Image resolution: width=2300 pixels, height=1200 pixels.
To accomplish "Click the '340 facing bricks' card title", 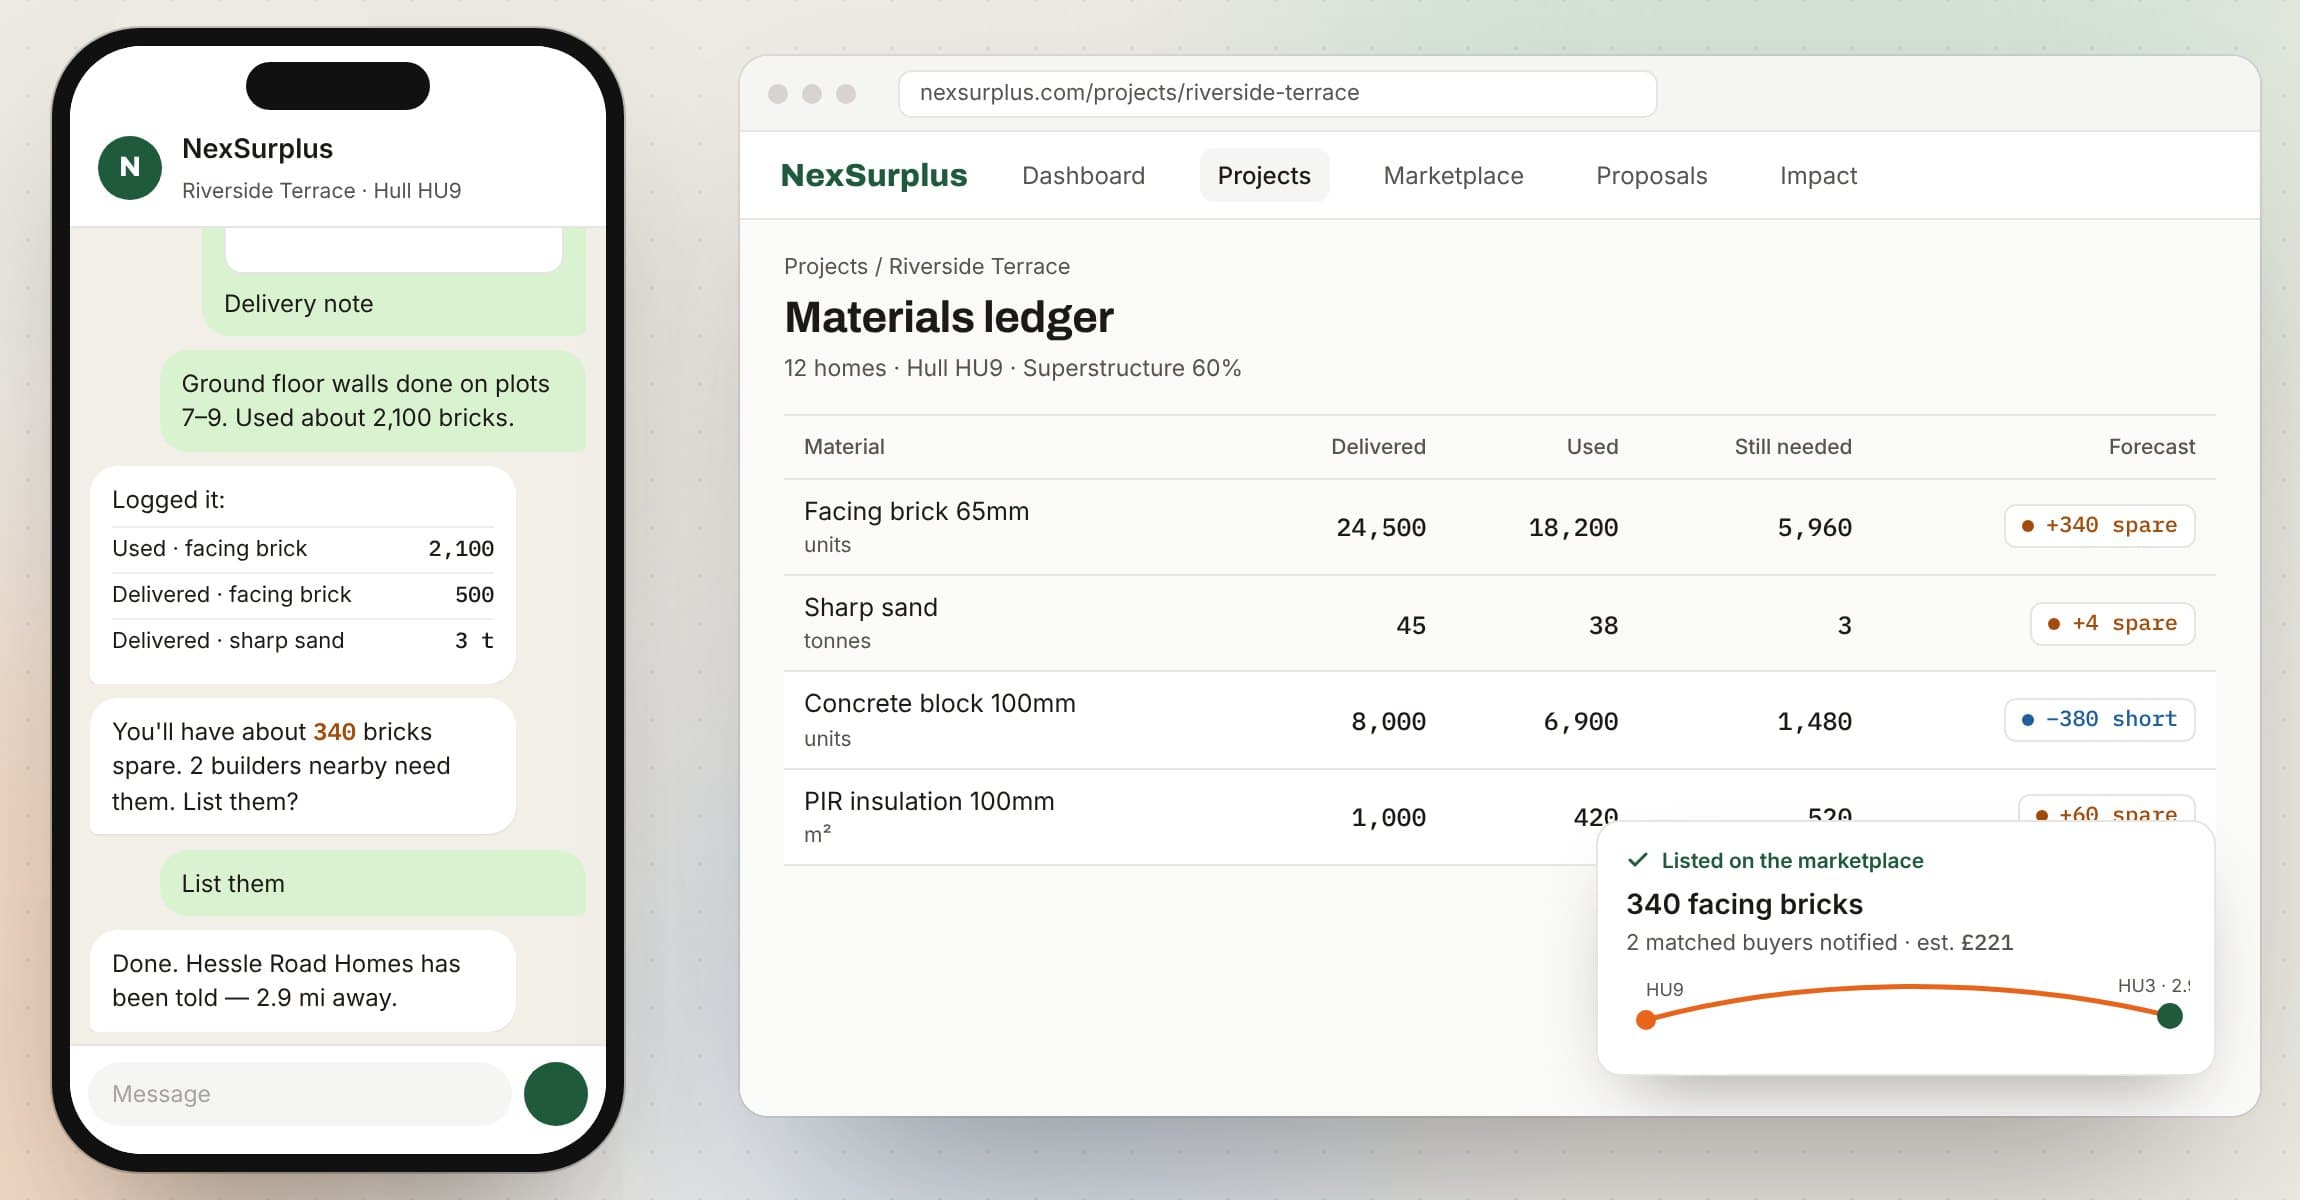I will coord(1744,904).
